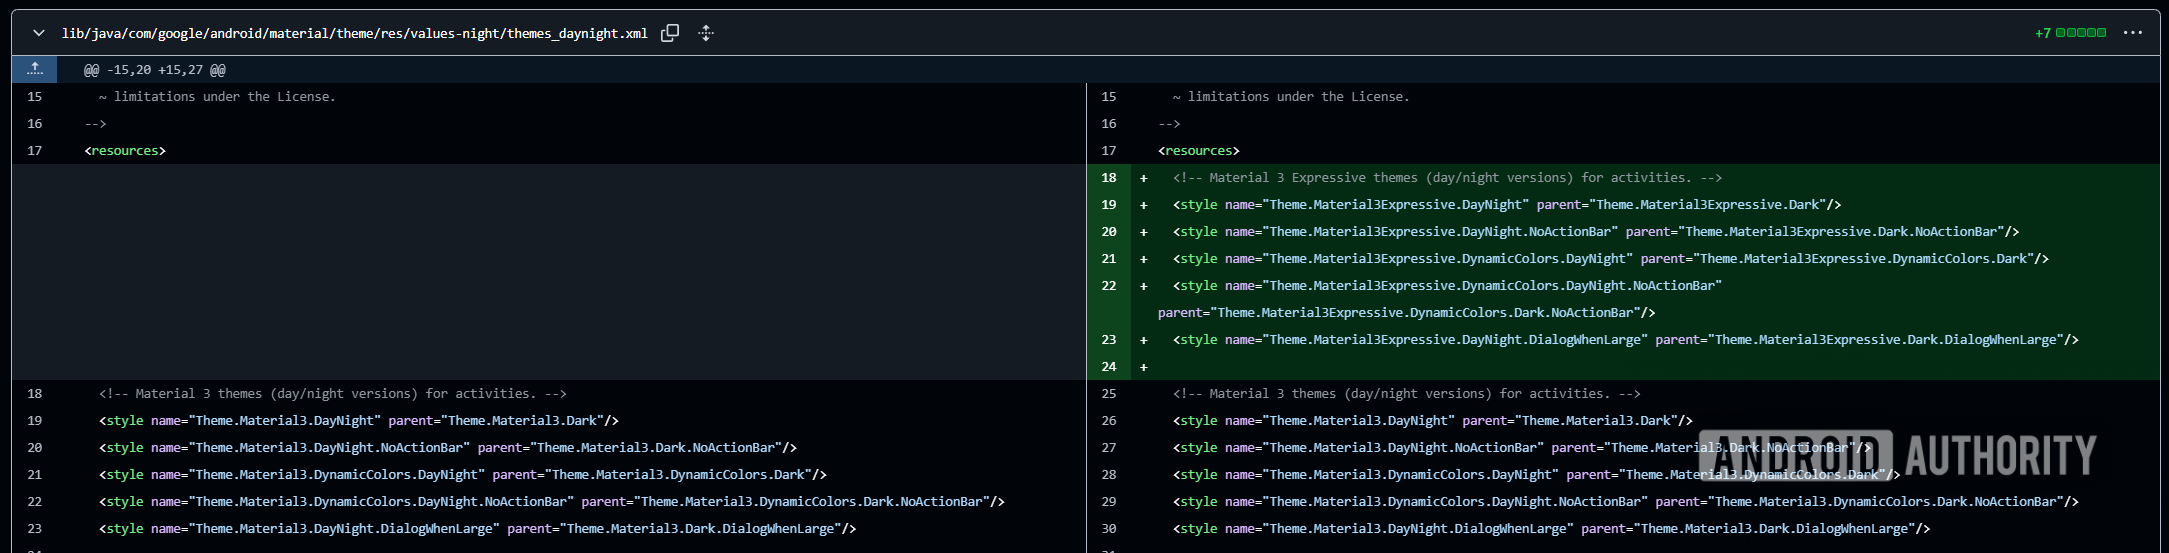Viewport: 2169px width, 553px height.
Task: Click the @@ -15,20 +15,27 @@ hunk header
Action: (155, 70)
